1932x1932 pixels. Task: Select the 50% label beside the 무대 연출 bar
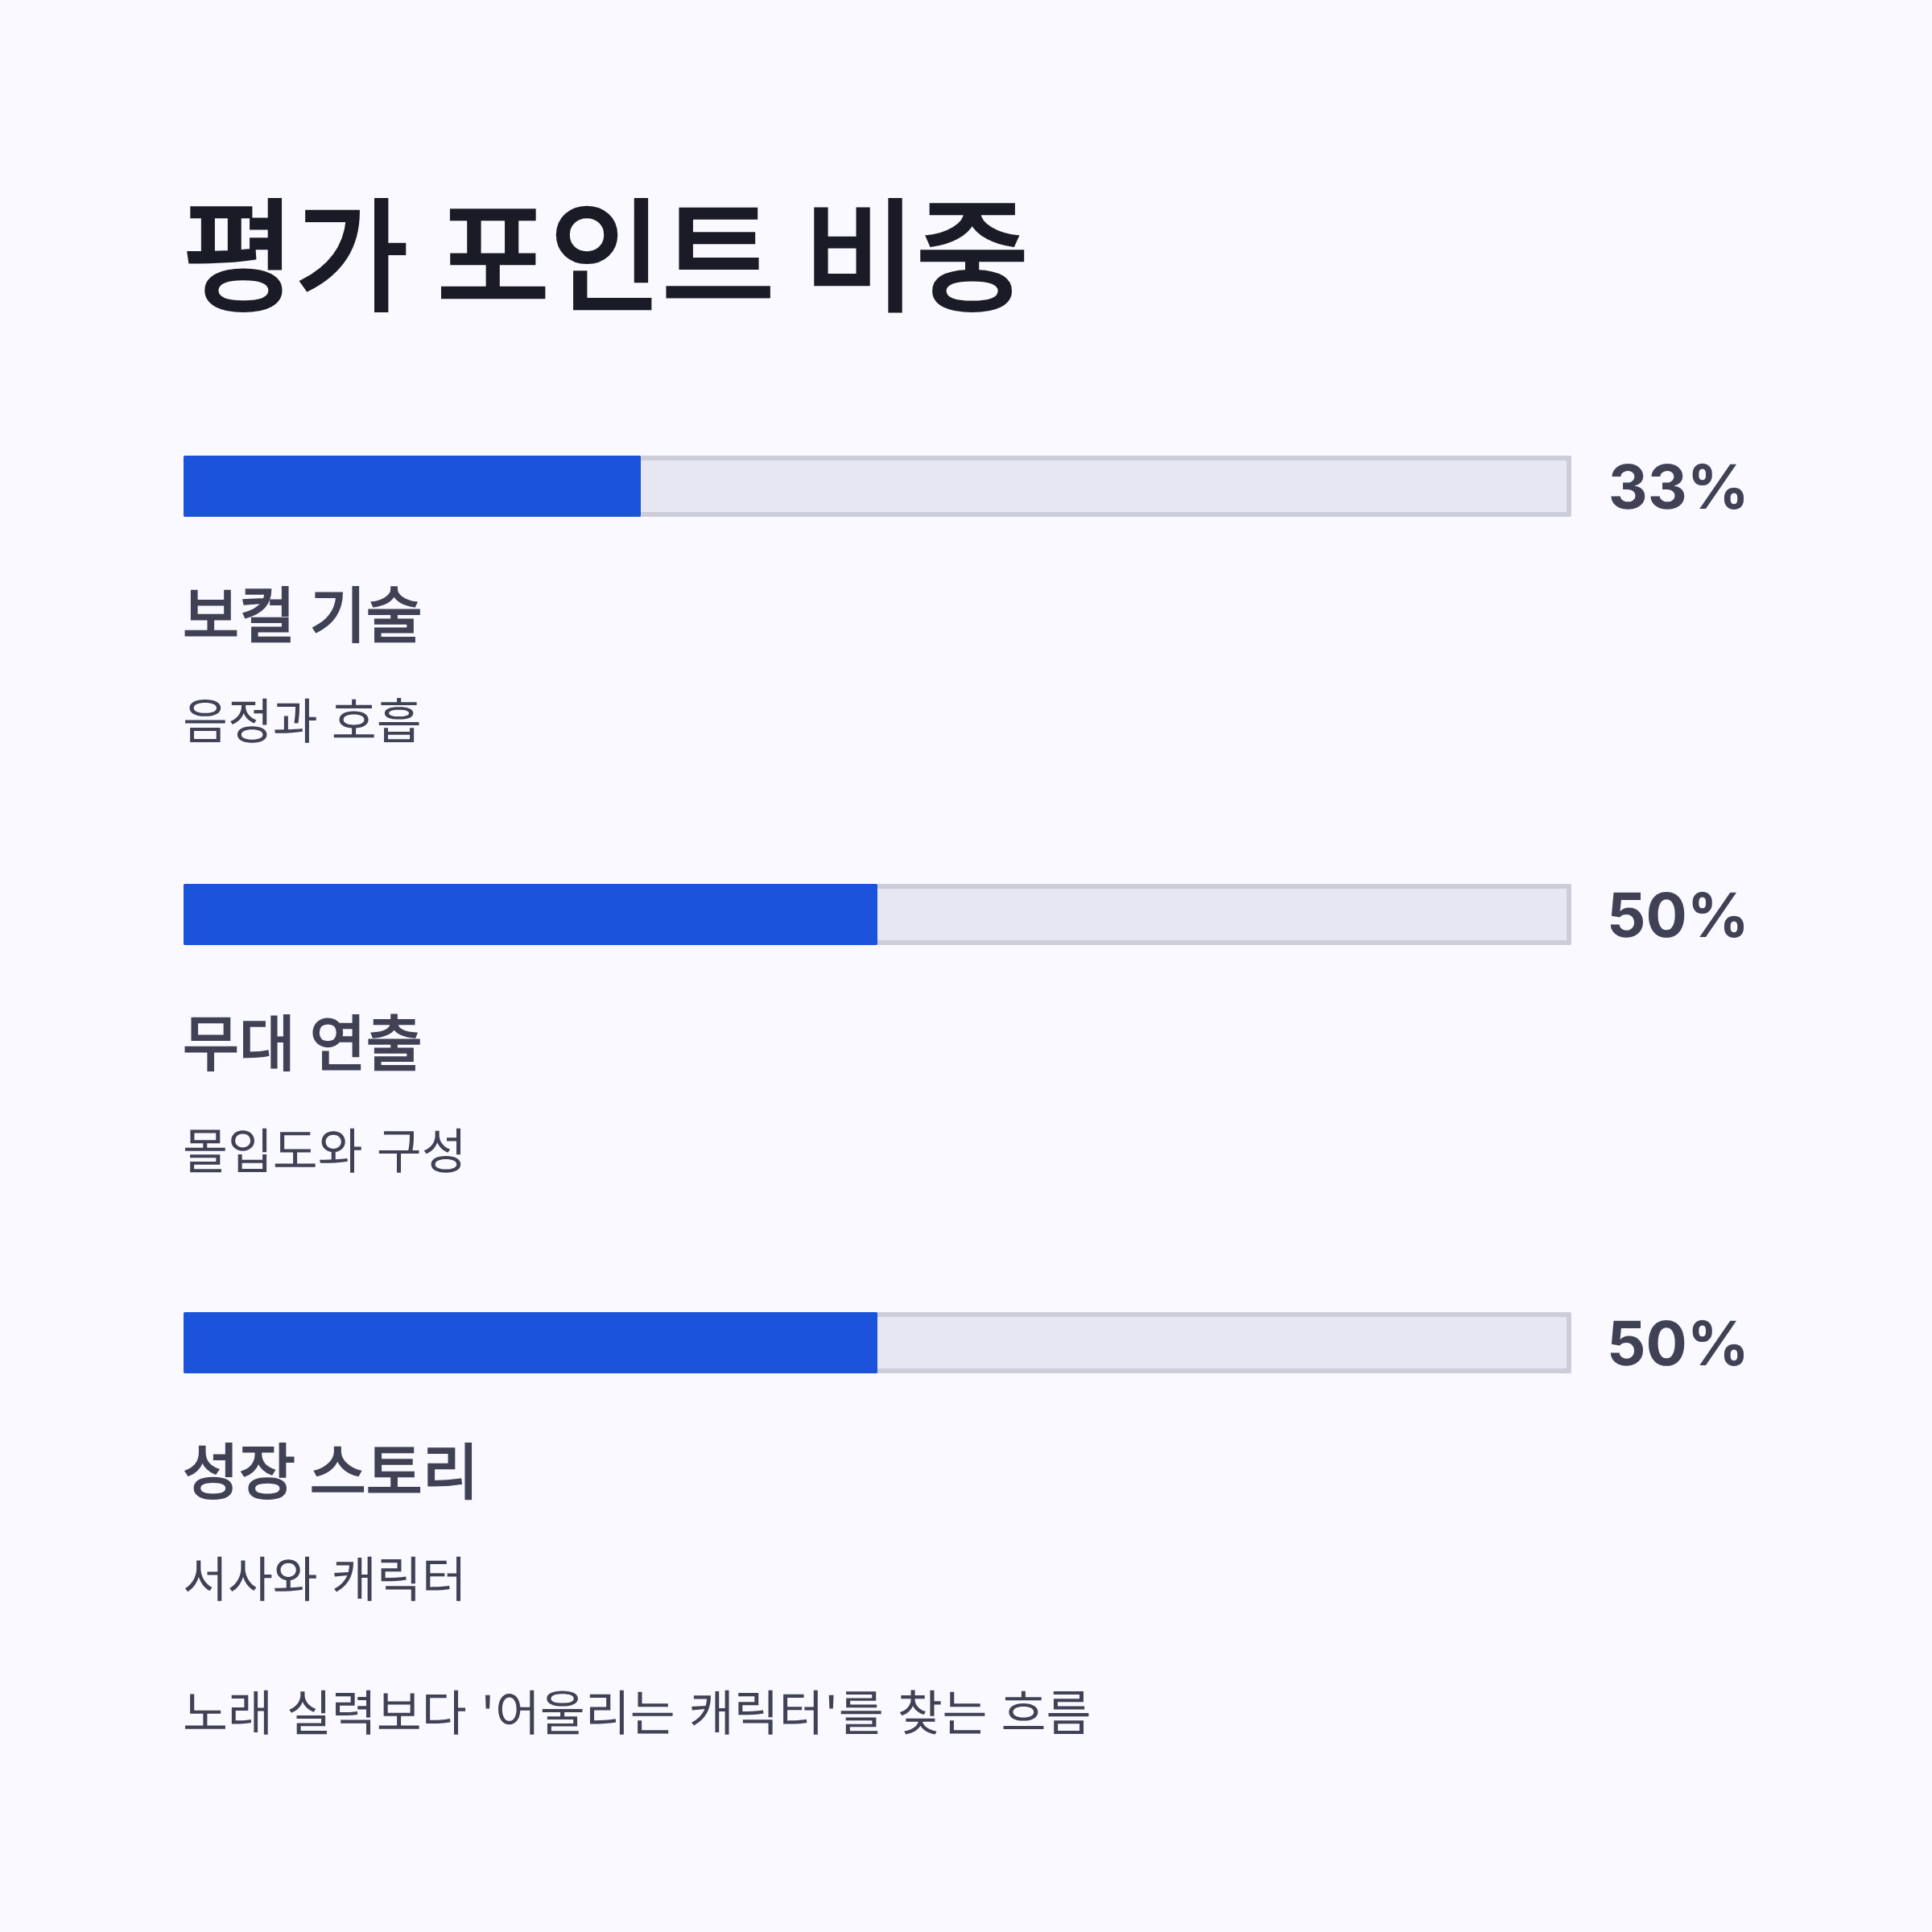pos(1677,916)
